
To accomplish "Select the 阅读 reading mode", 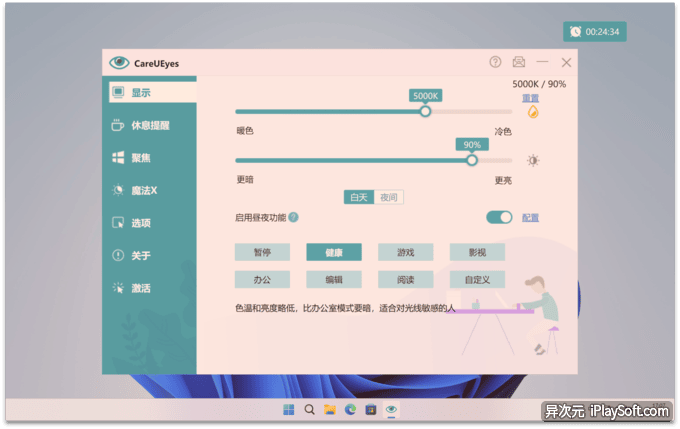I will click(x=405, y=280).
